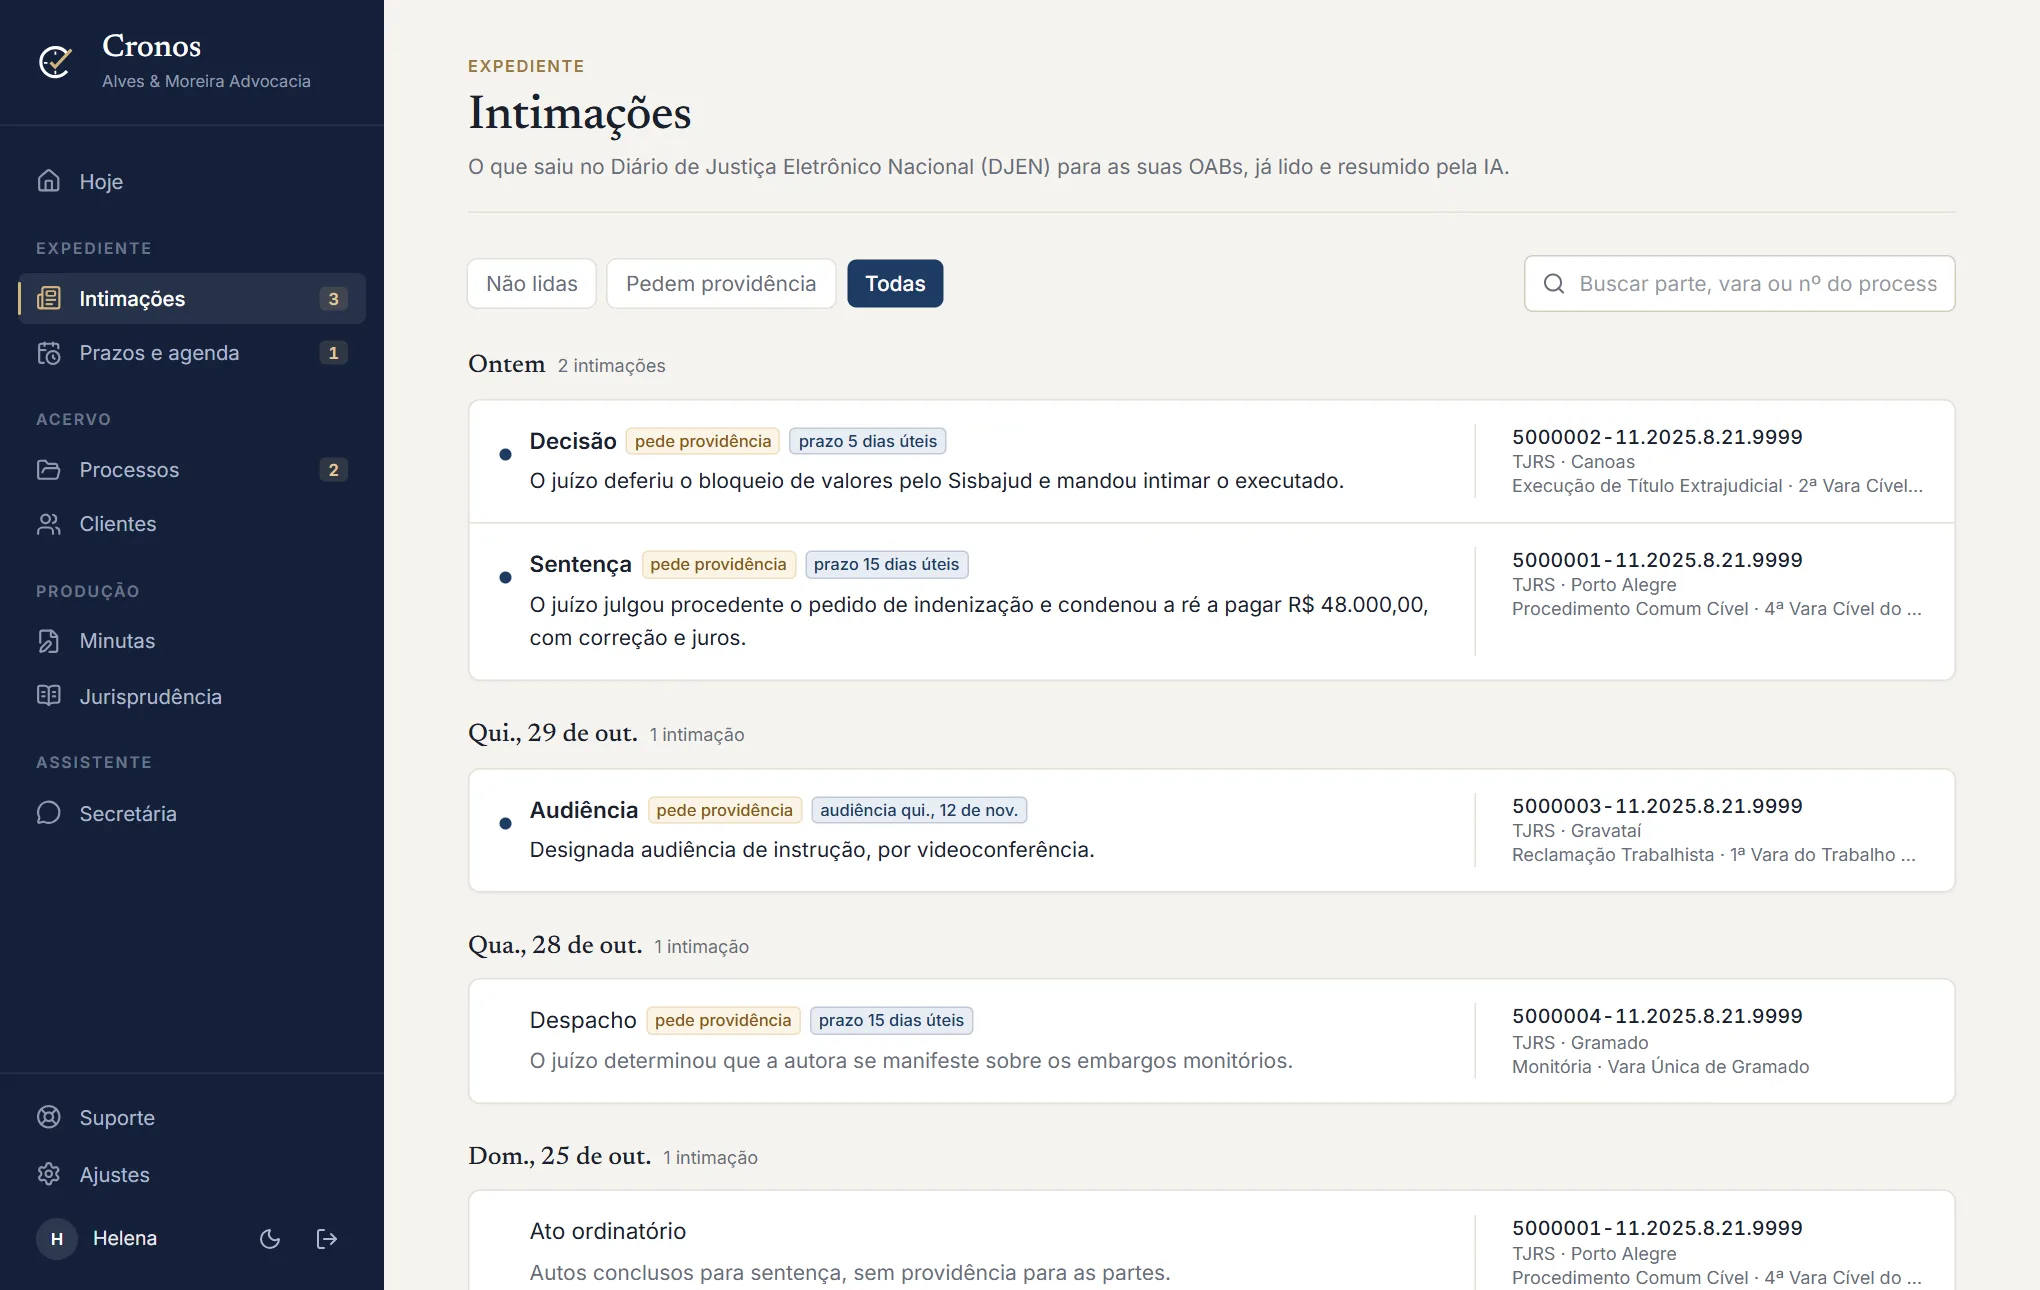Open the Jurisprudência section

192,696
